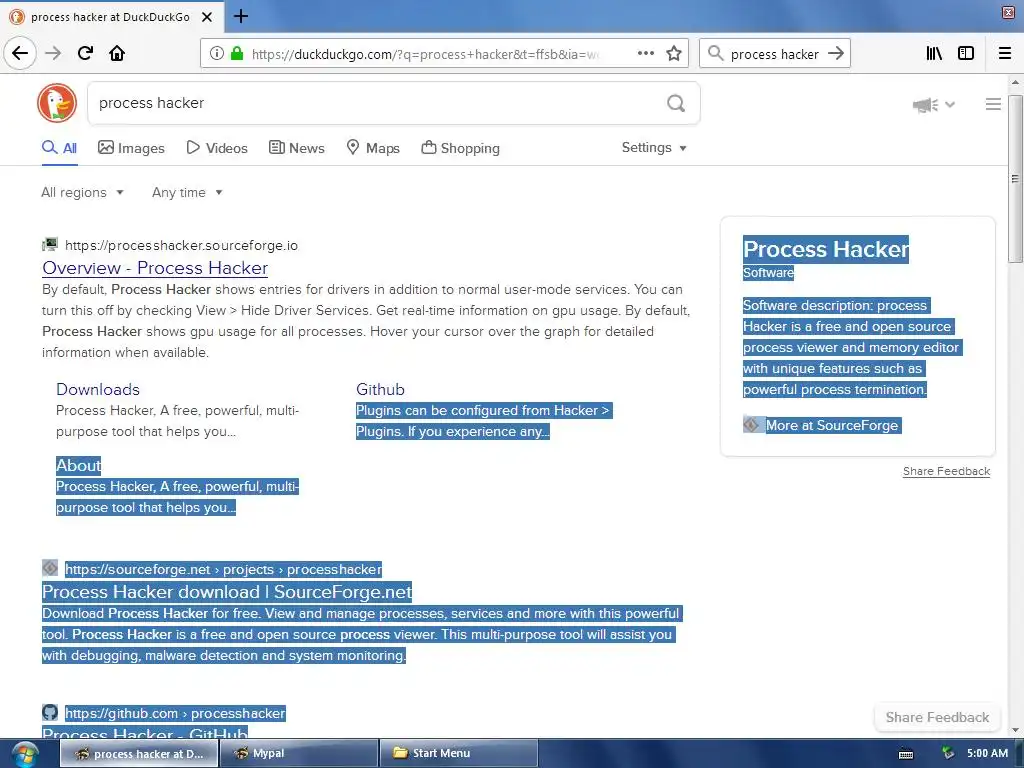Open Overview - Process Hacker result

click(155, 268)
